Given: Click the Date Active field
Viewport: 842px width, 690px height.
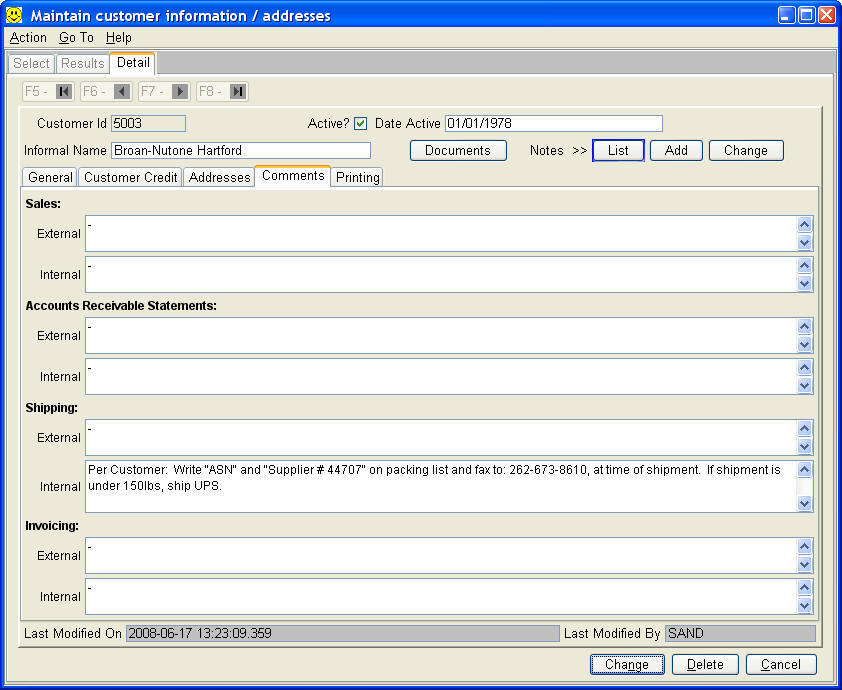Looking at the screenshot, I should point(554,124).
